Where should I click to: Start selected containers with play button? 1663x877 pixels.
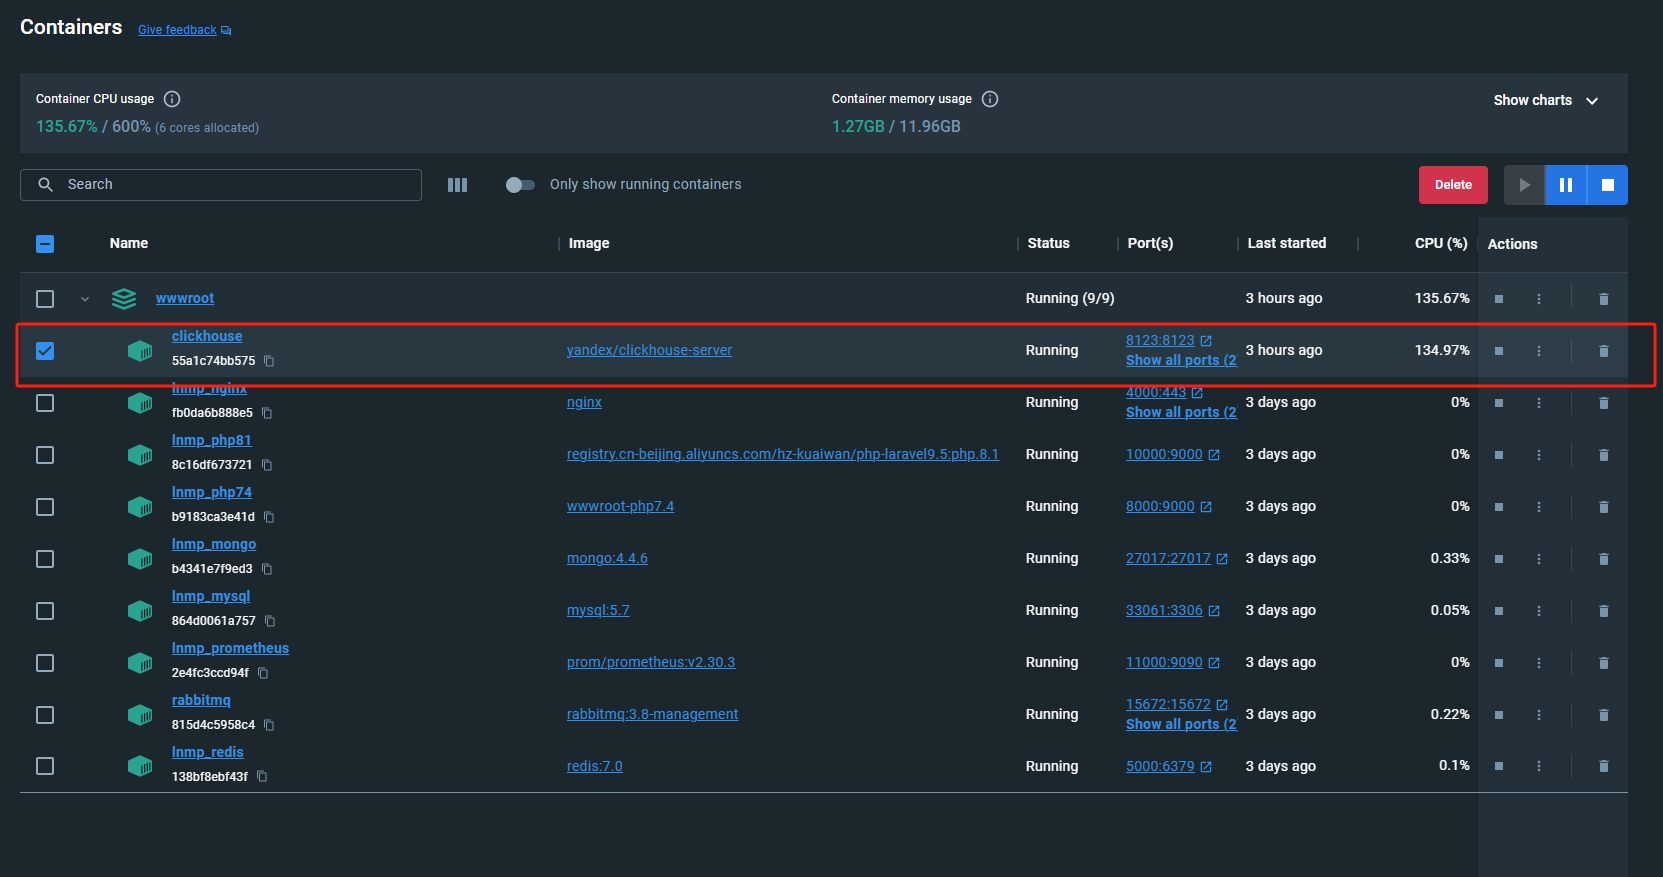[x=1524, y=185]
